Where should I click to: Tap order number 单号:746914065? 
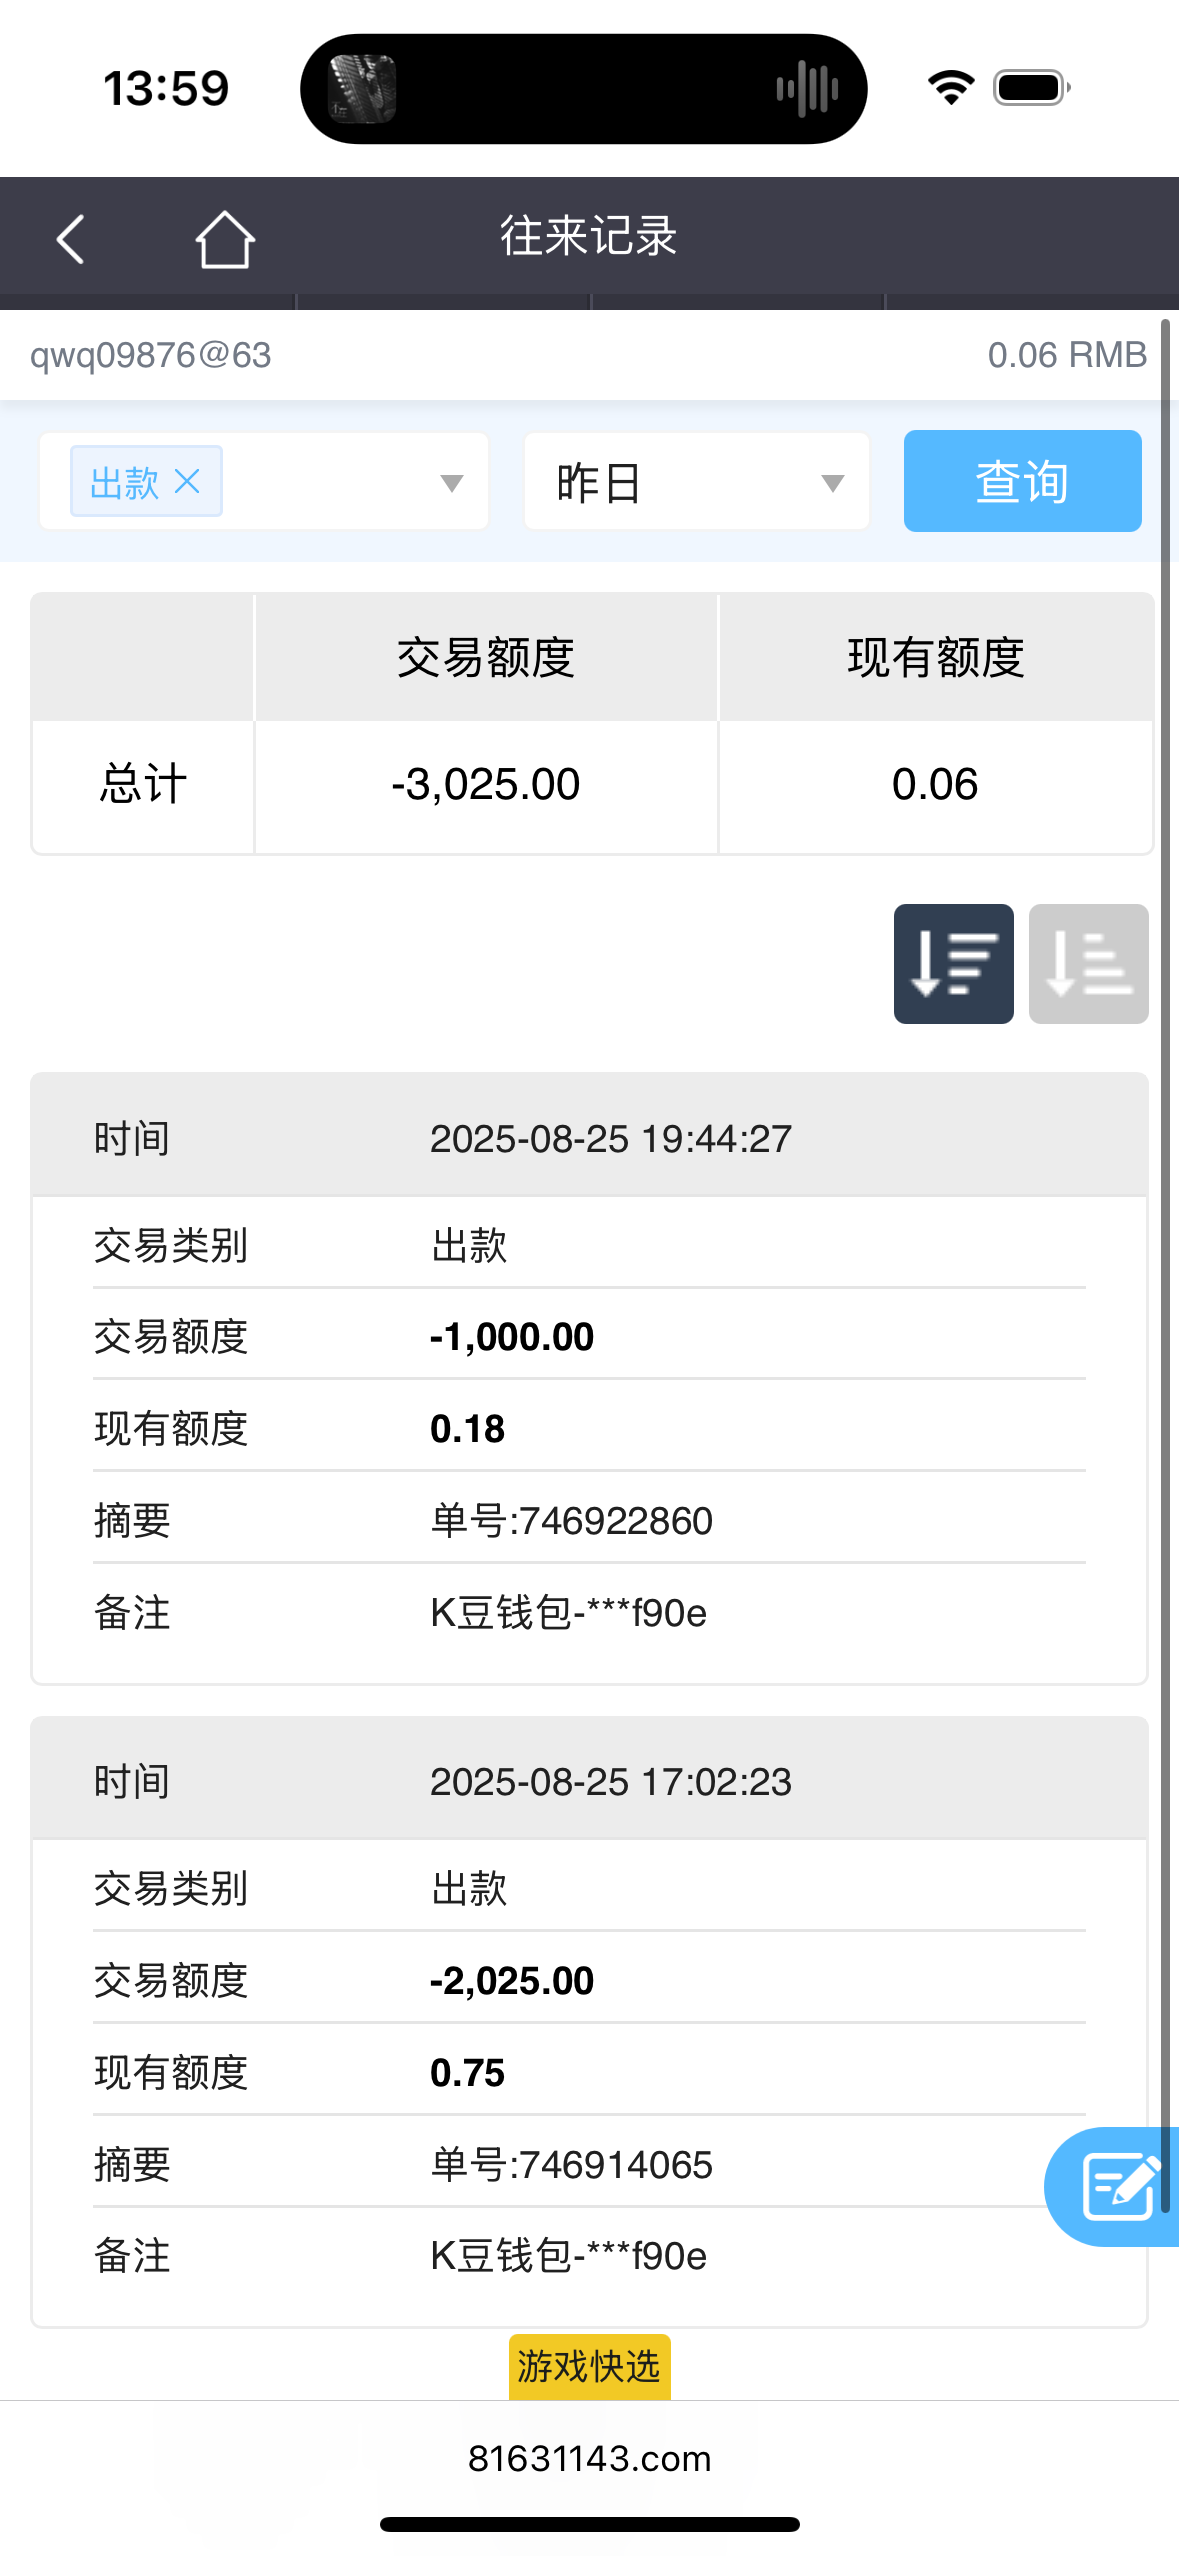click(571, 2165)
